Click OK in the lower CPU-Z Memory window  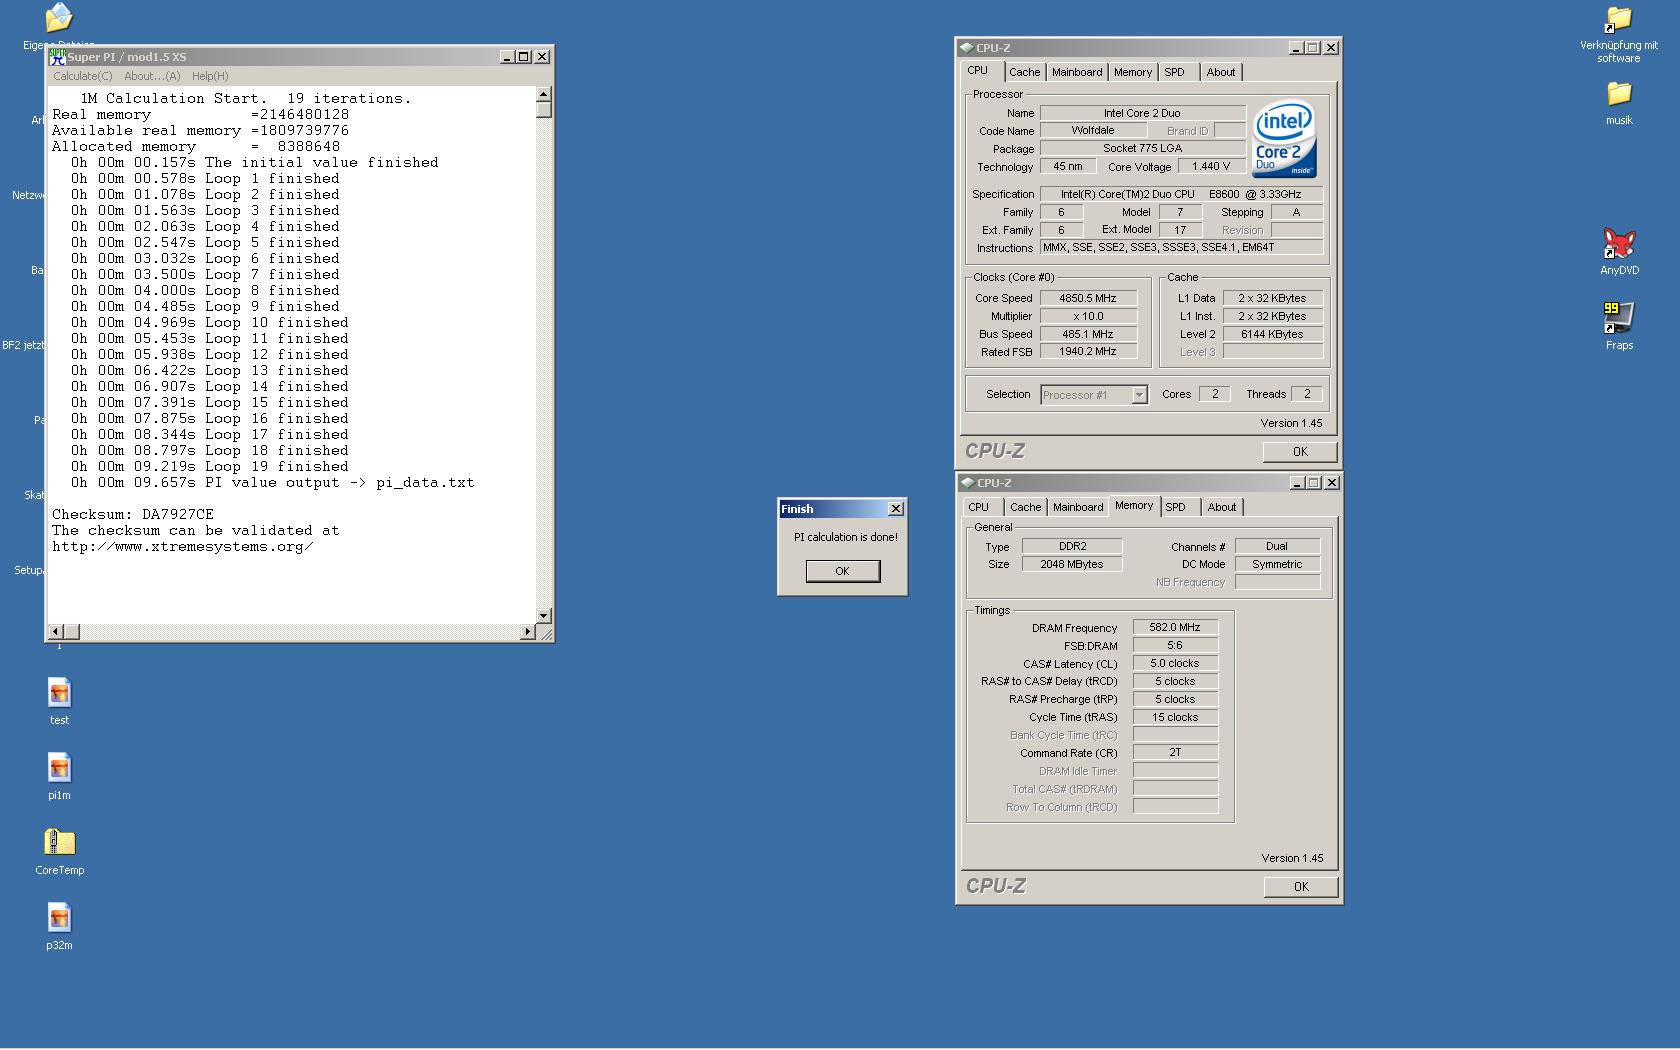click(1301, 886)
